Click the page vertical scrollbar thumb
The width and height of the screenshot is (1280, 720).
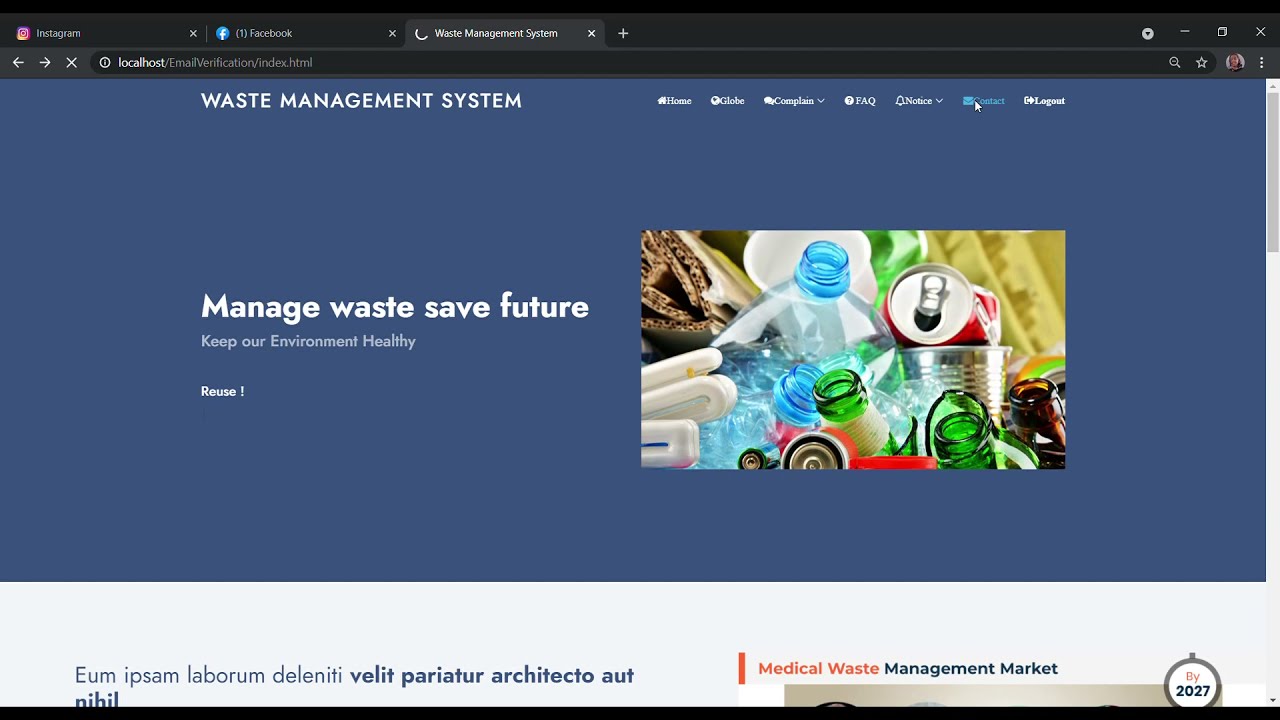coord(1272,172)
